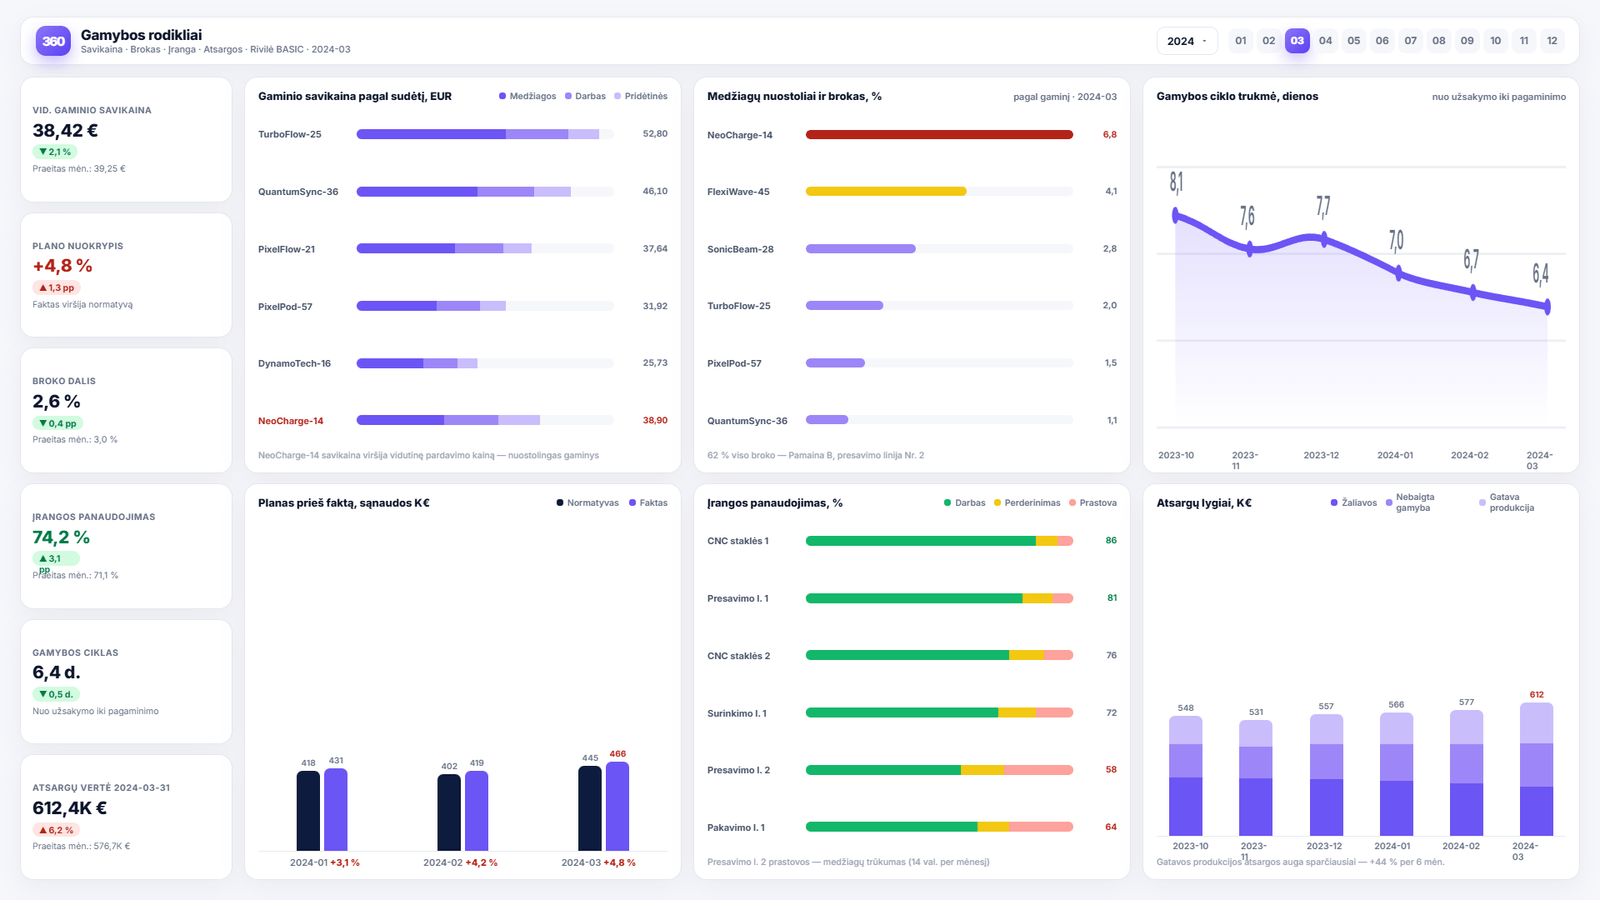Toggle the Žaliavos legend marker
This screenshot has width=1600, height=900.
tap(1334, 503)
